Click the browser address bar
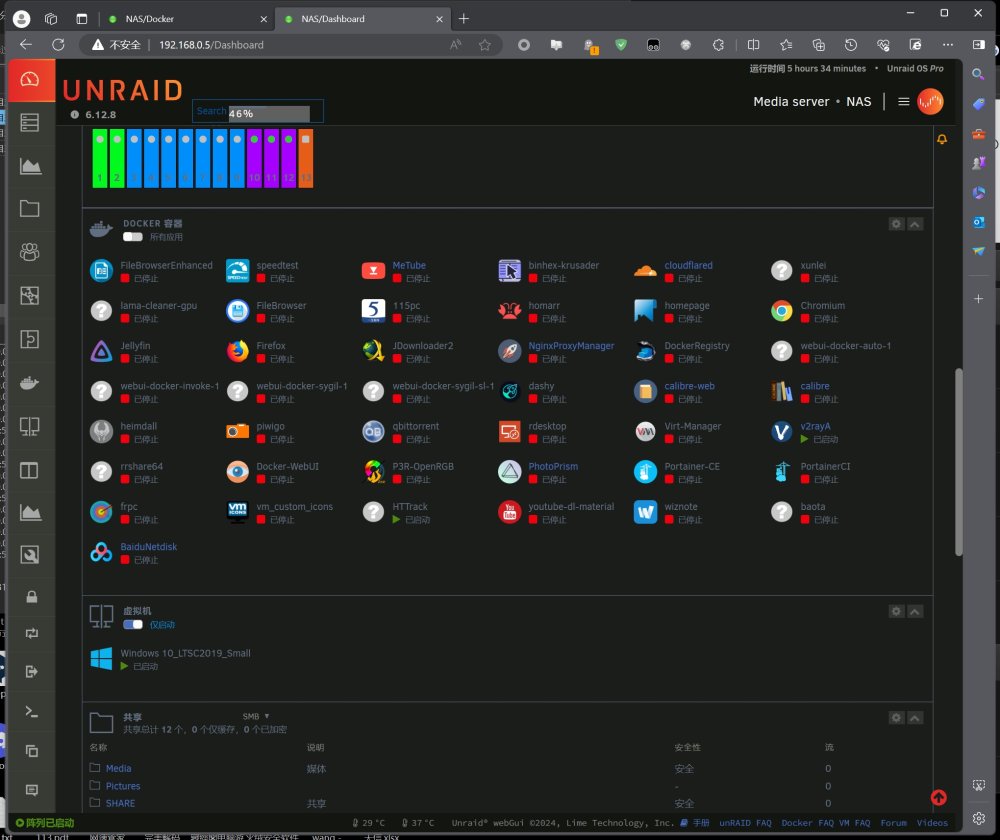Viewport: 1000px width, 840px height. tap(293, 45)
